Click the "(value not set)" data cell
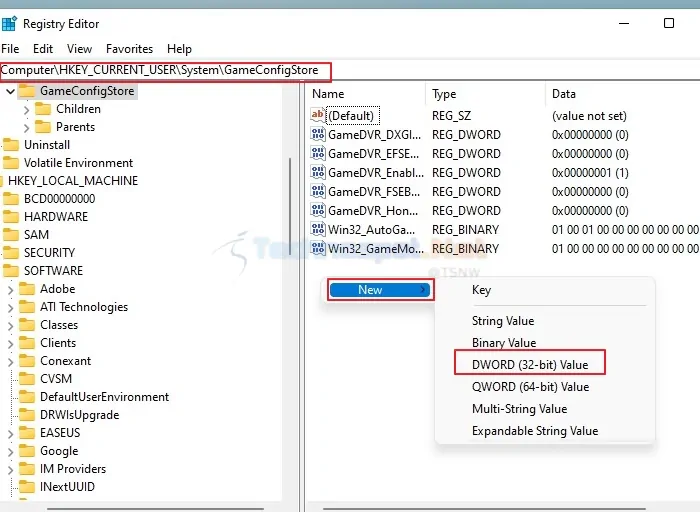 [589, 116]
